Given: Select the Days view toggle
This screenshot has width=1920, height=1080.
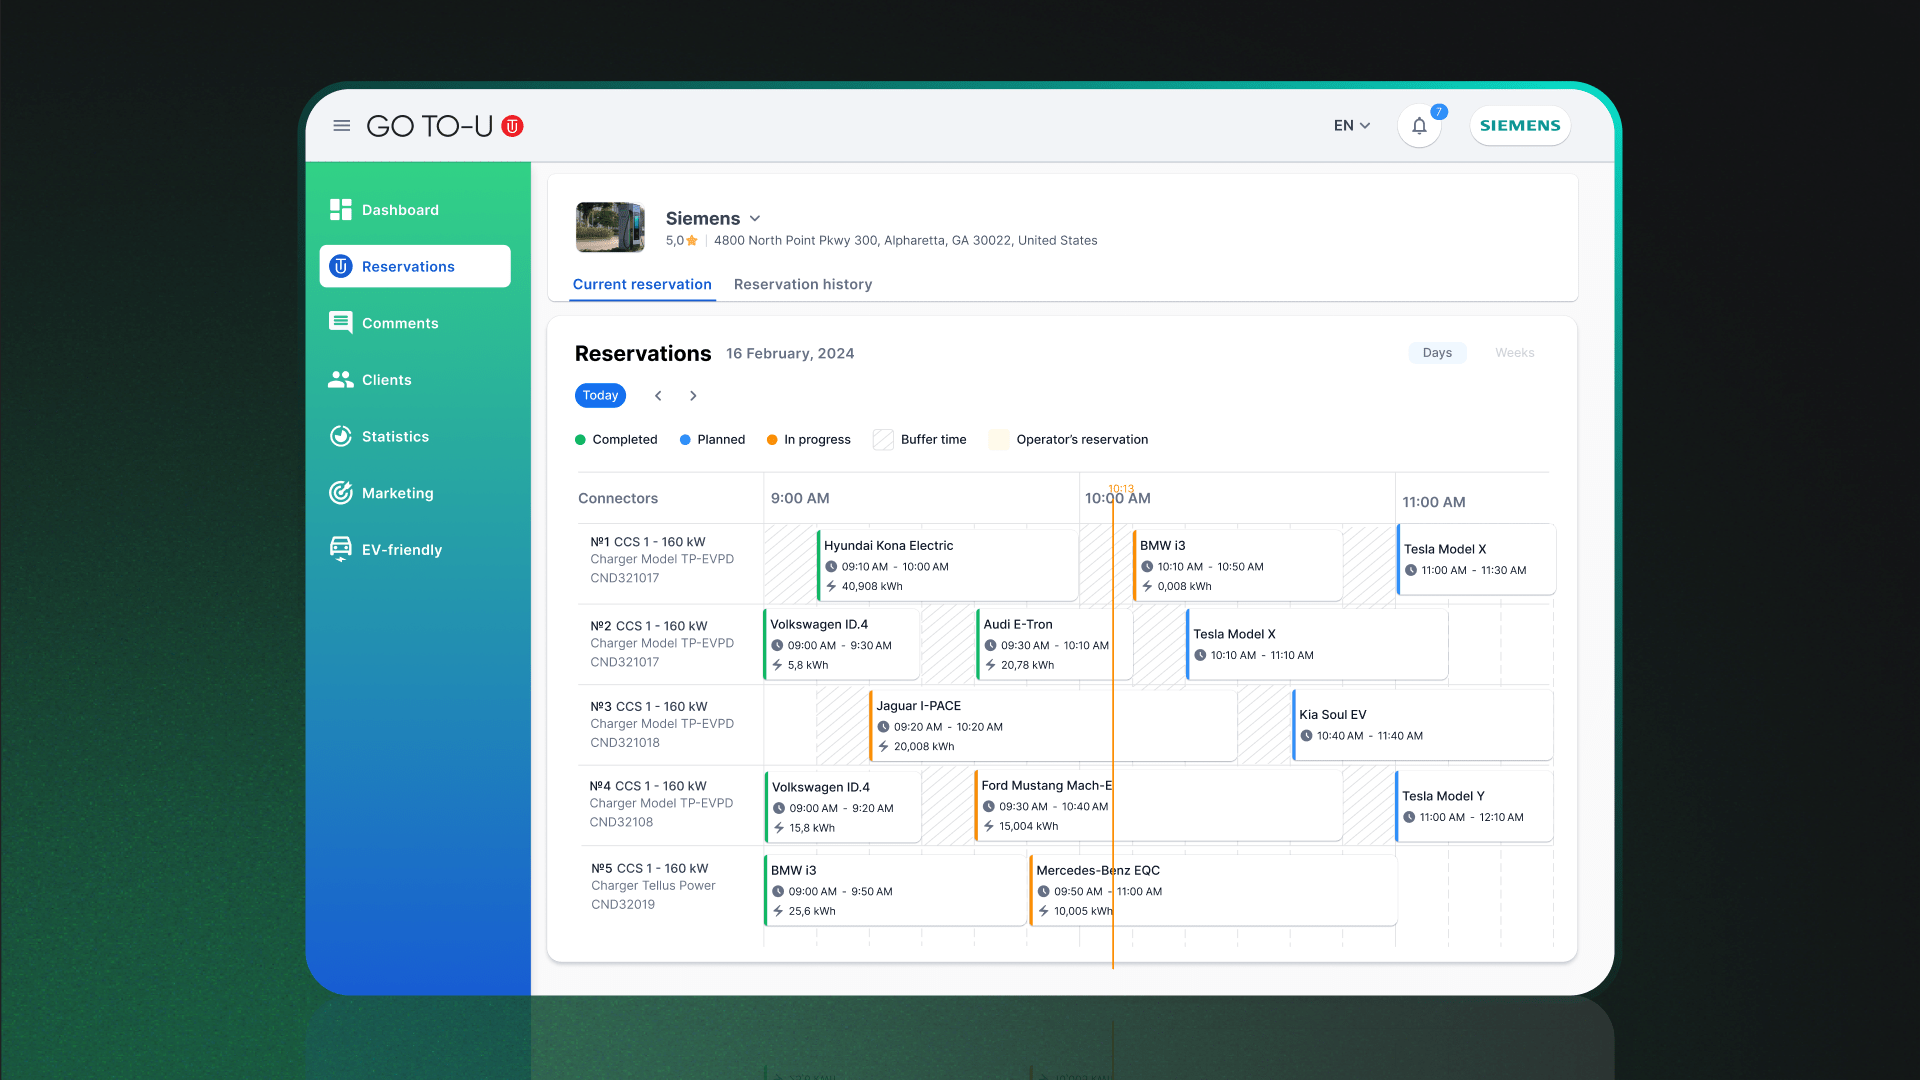Looking at the screenshot, I should [x=1437, y=353].
